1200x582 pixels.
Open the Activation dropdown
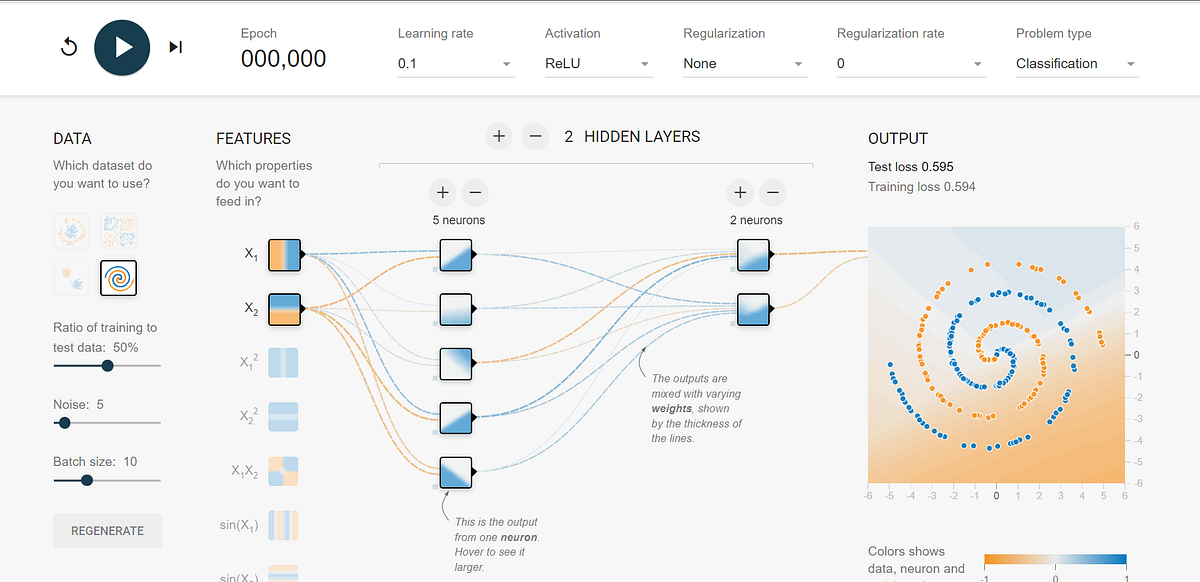click(x=598, y=63)
